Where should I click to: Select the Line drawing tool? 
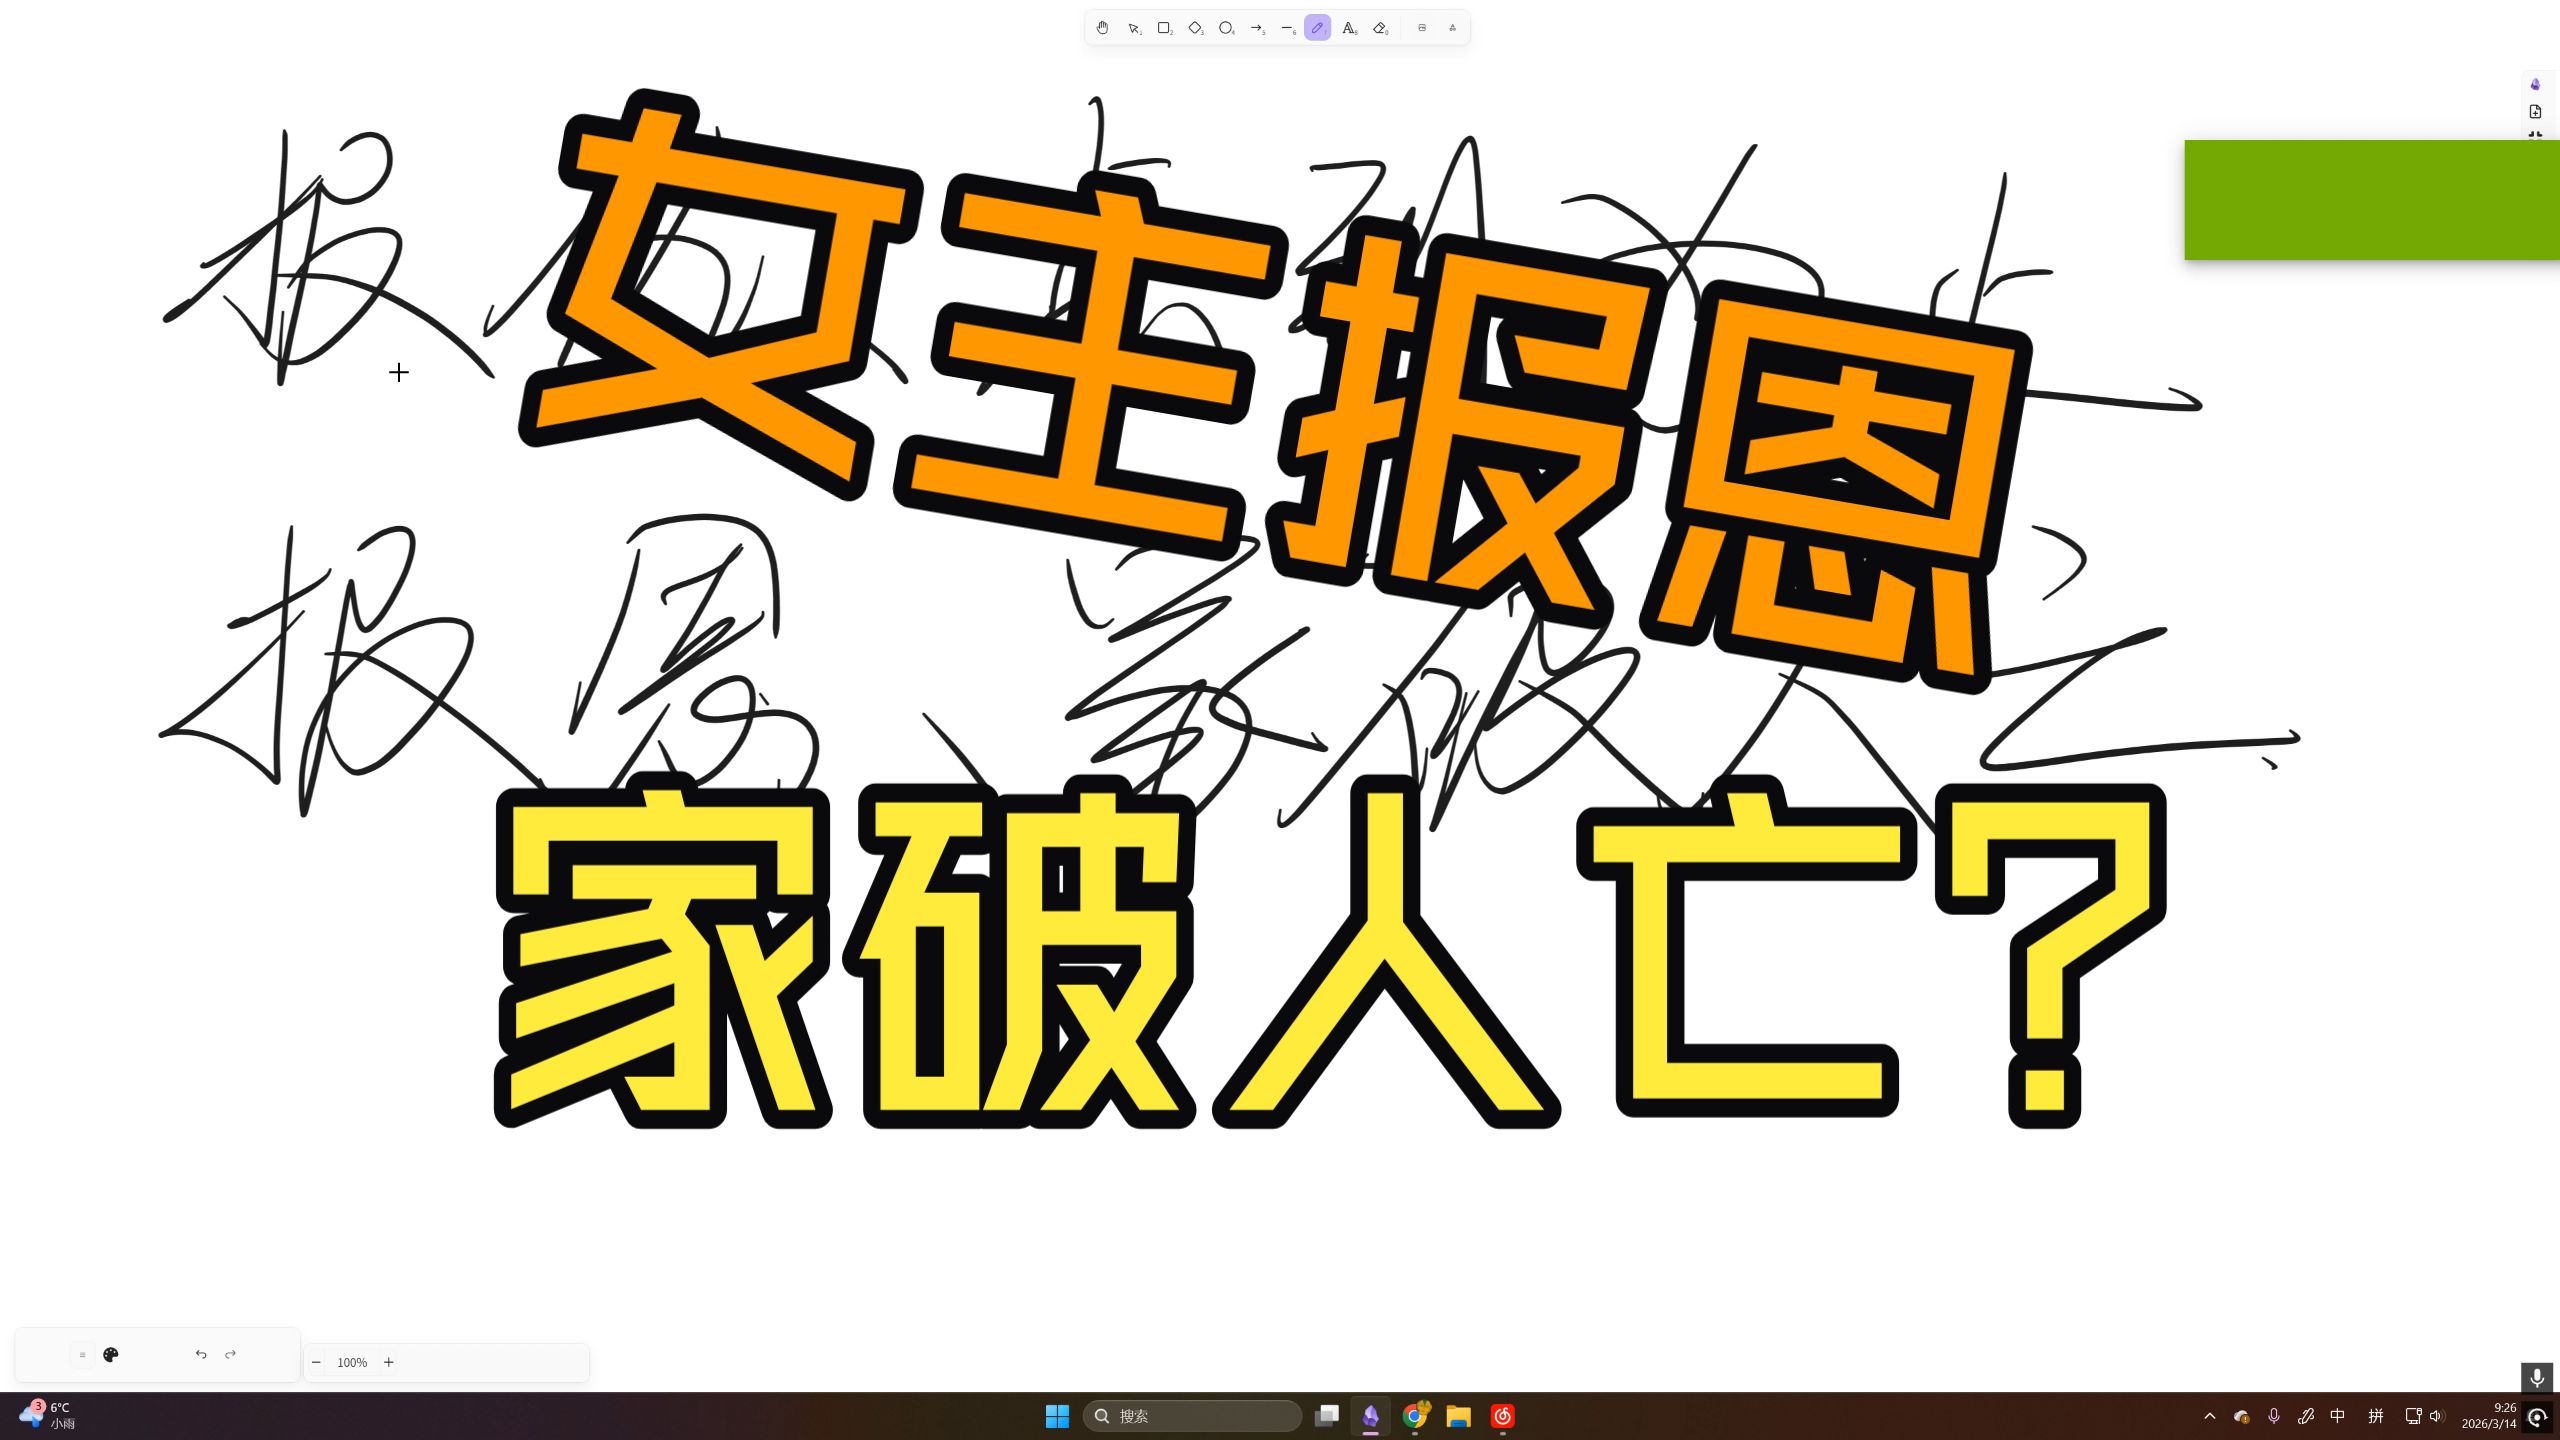tap(1288, 27)
